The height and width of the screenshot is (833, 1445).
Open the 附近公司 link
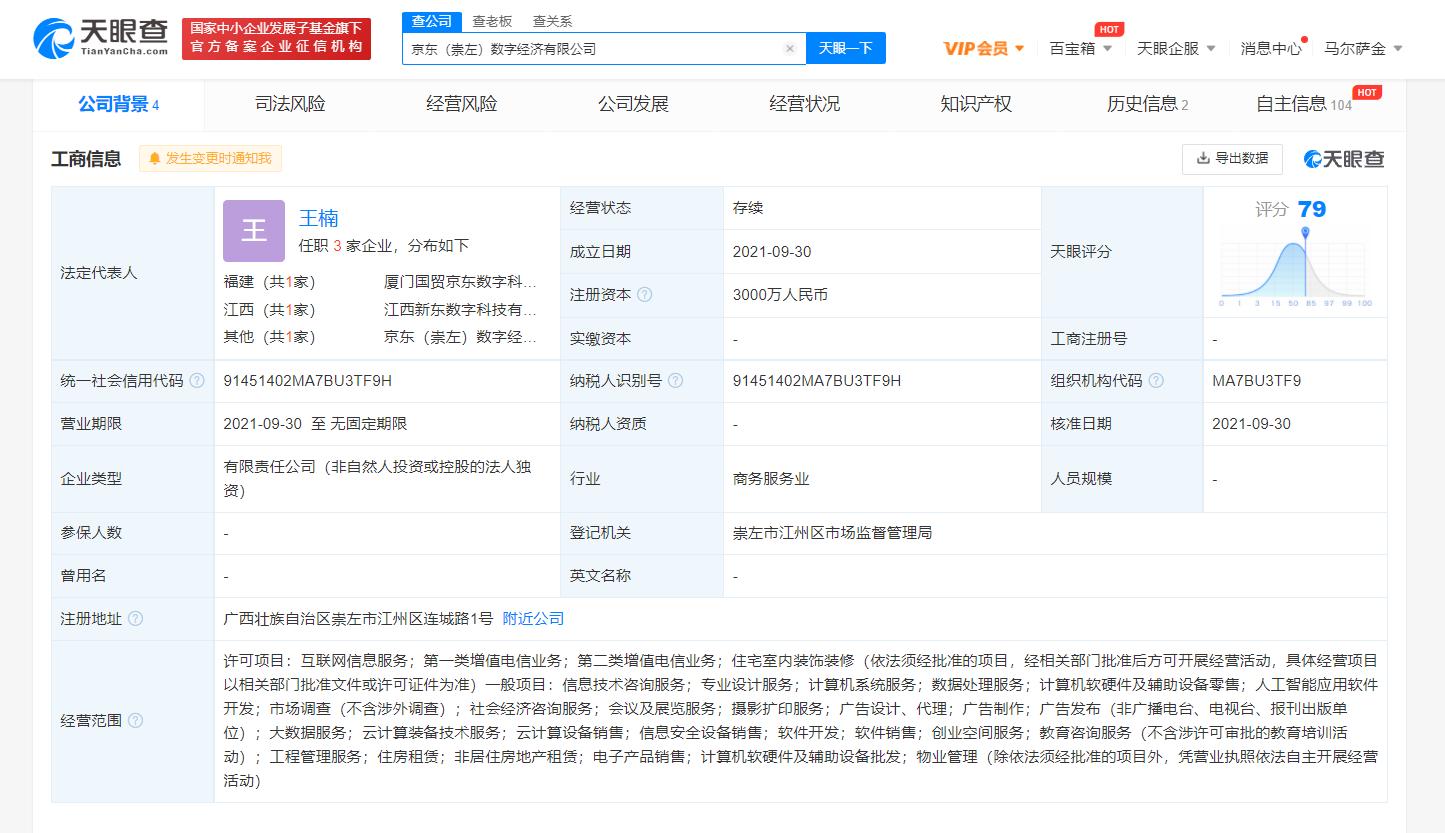coord(533,619)
